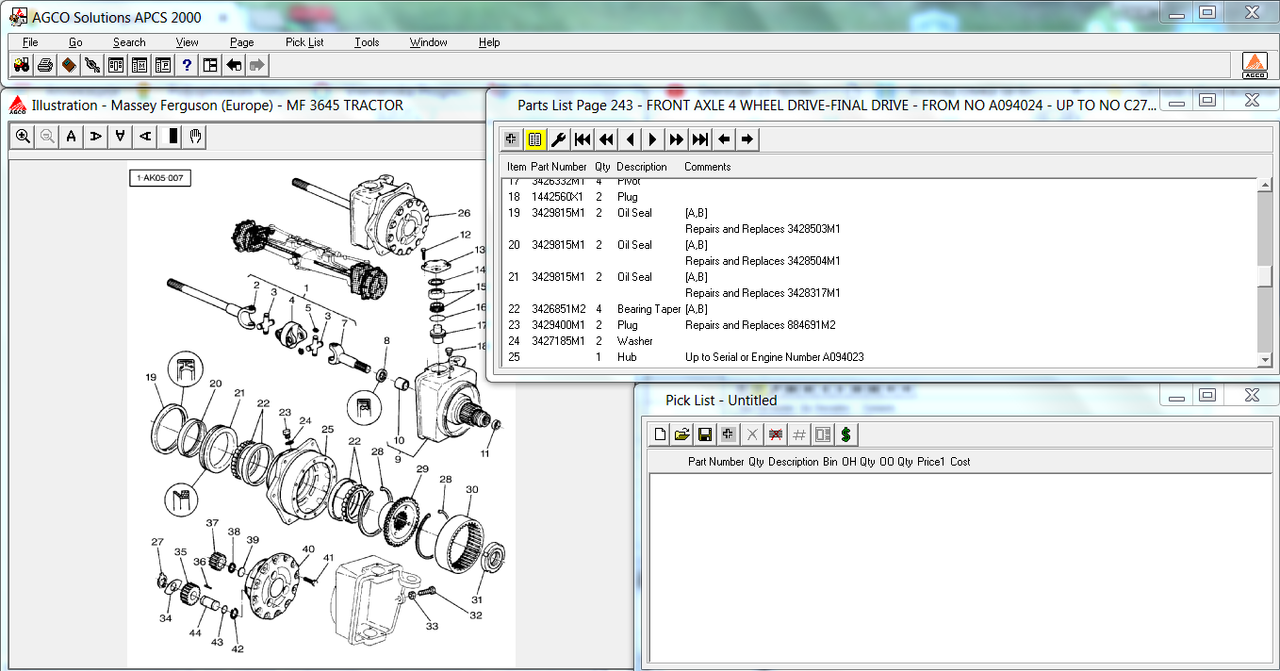
Task: Click the Parts List scrollbar up arrow
Action: (x=1265, y=186)
